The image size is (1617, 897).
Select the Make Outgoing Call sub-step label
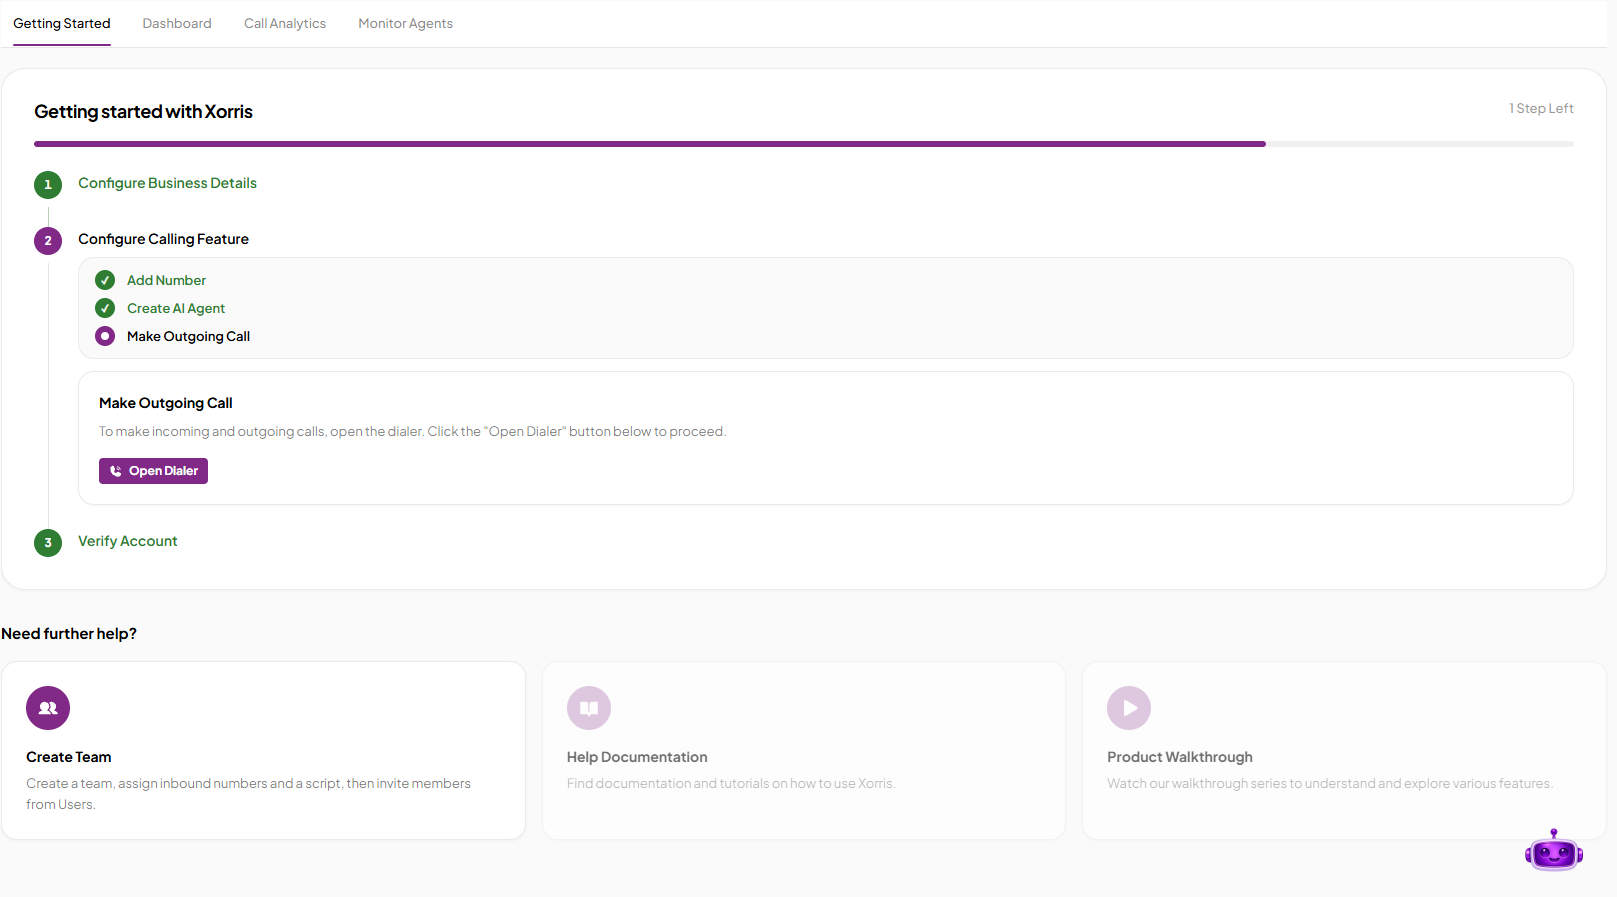coord(188,336)
